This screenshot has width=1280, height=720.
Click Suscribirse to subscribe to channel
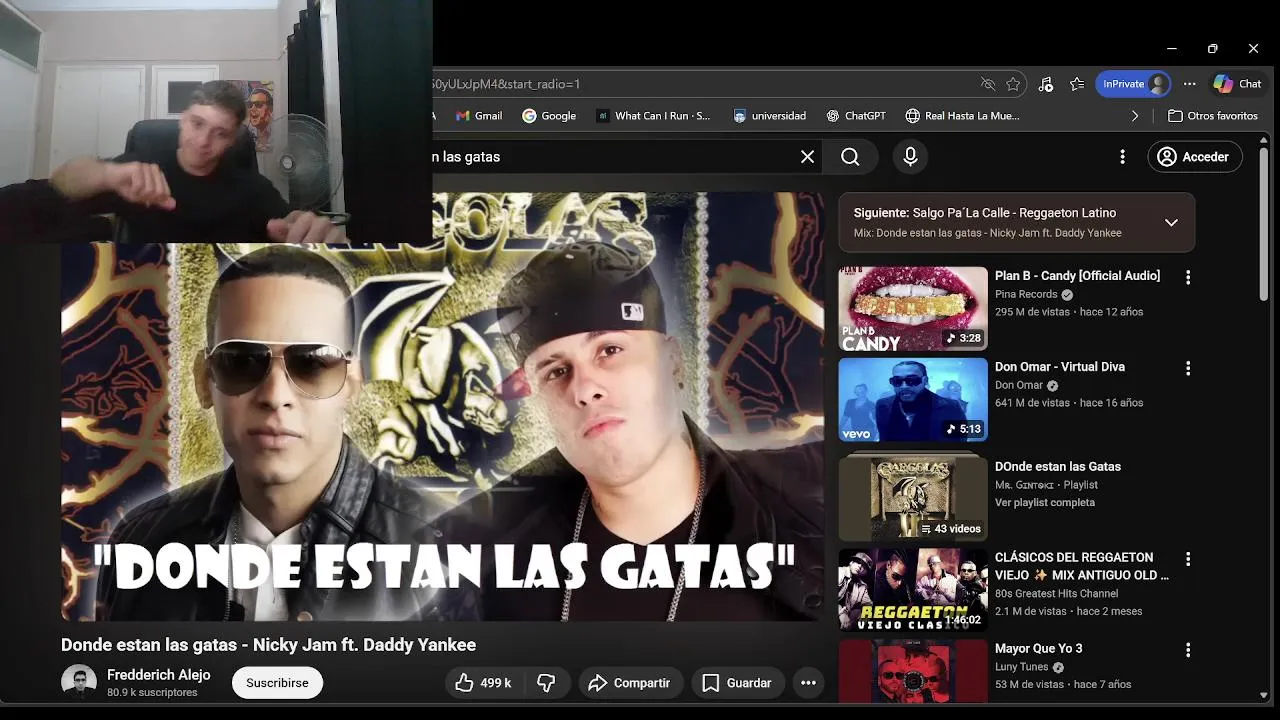click(x=277, y=683)
